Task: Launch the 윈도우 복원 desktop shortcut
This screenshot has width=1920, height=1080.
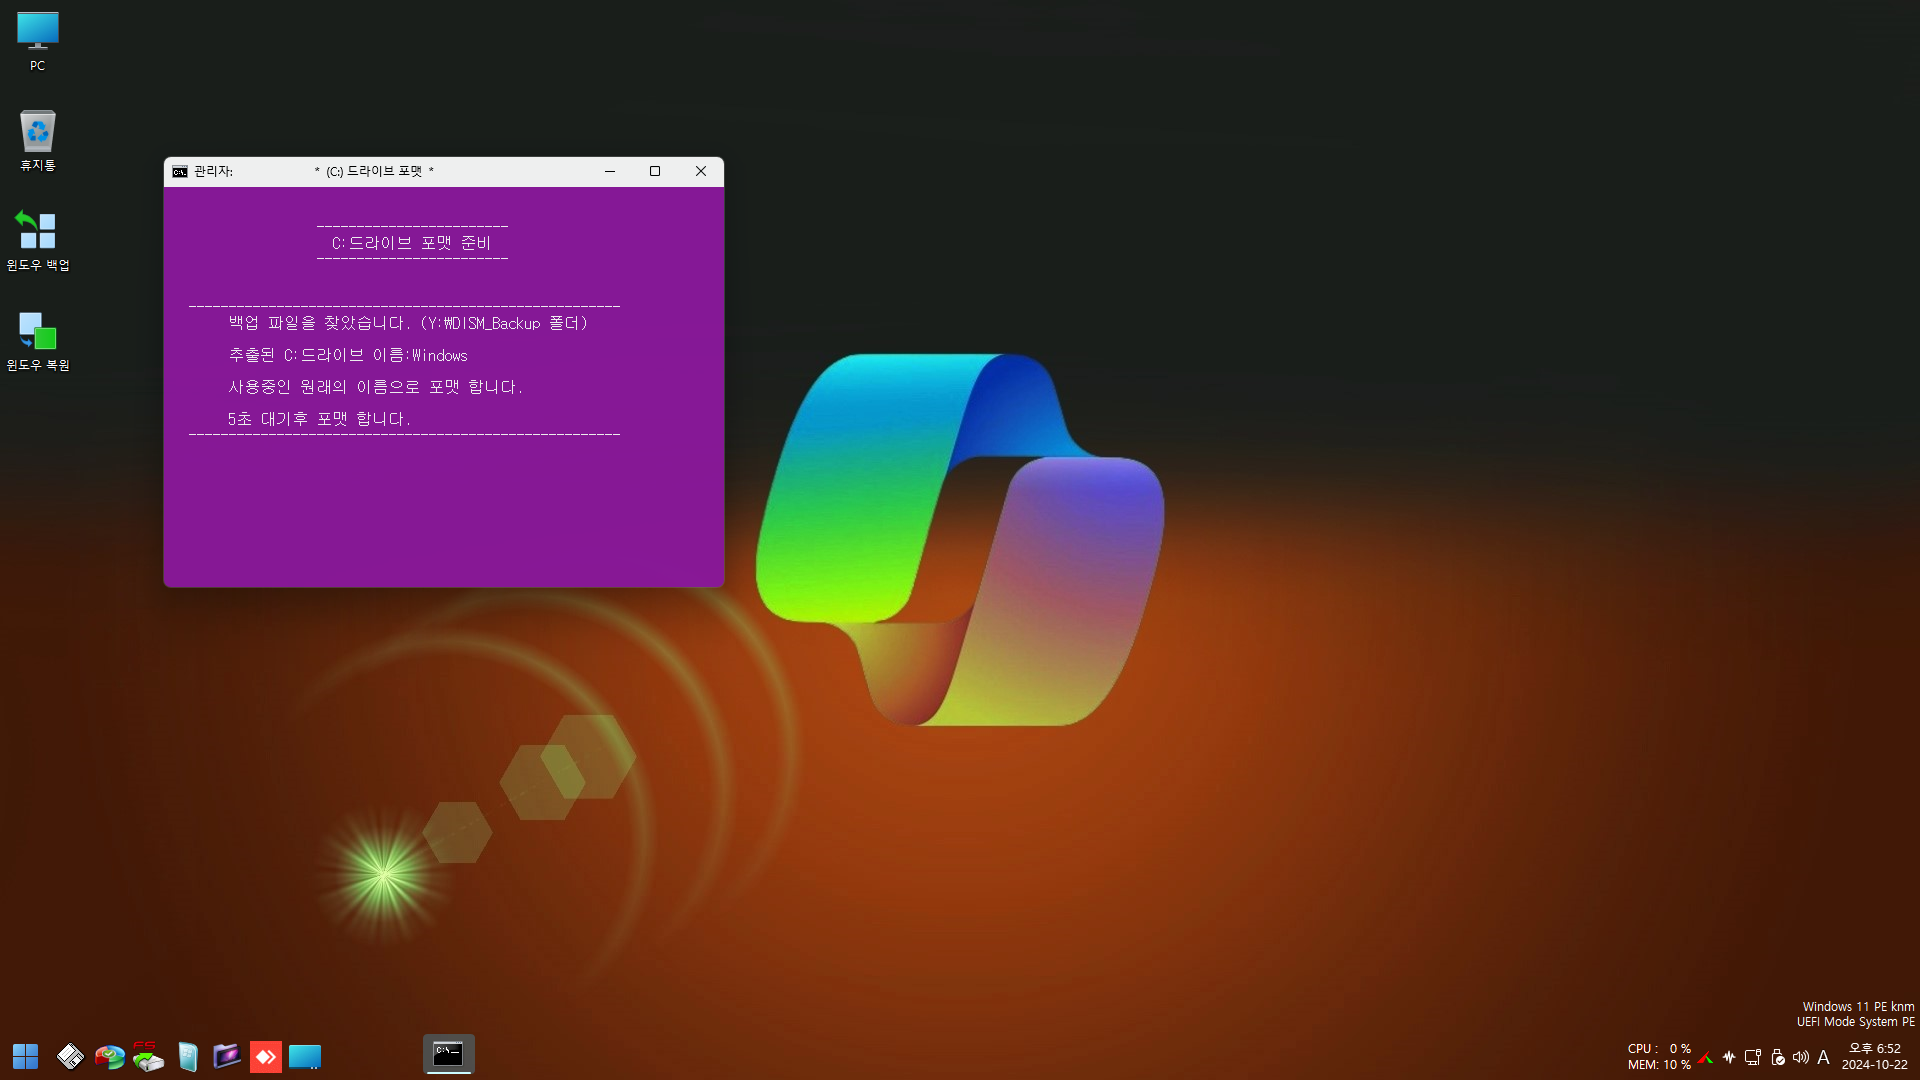Action: [x=37, y=341]
